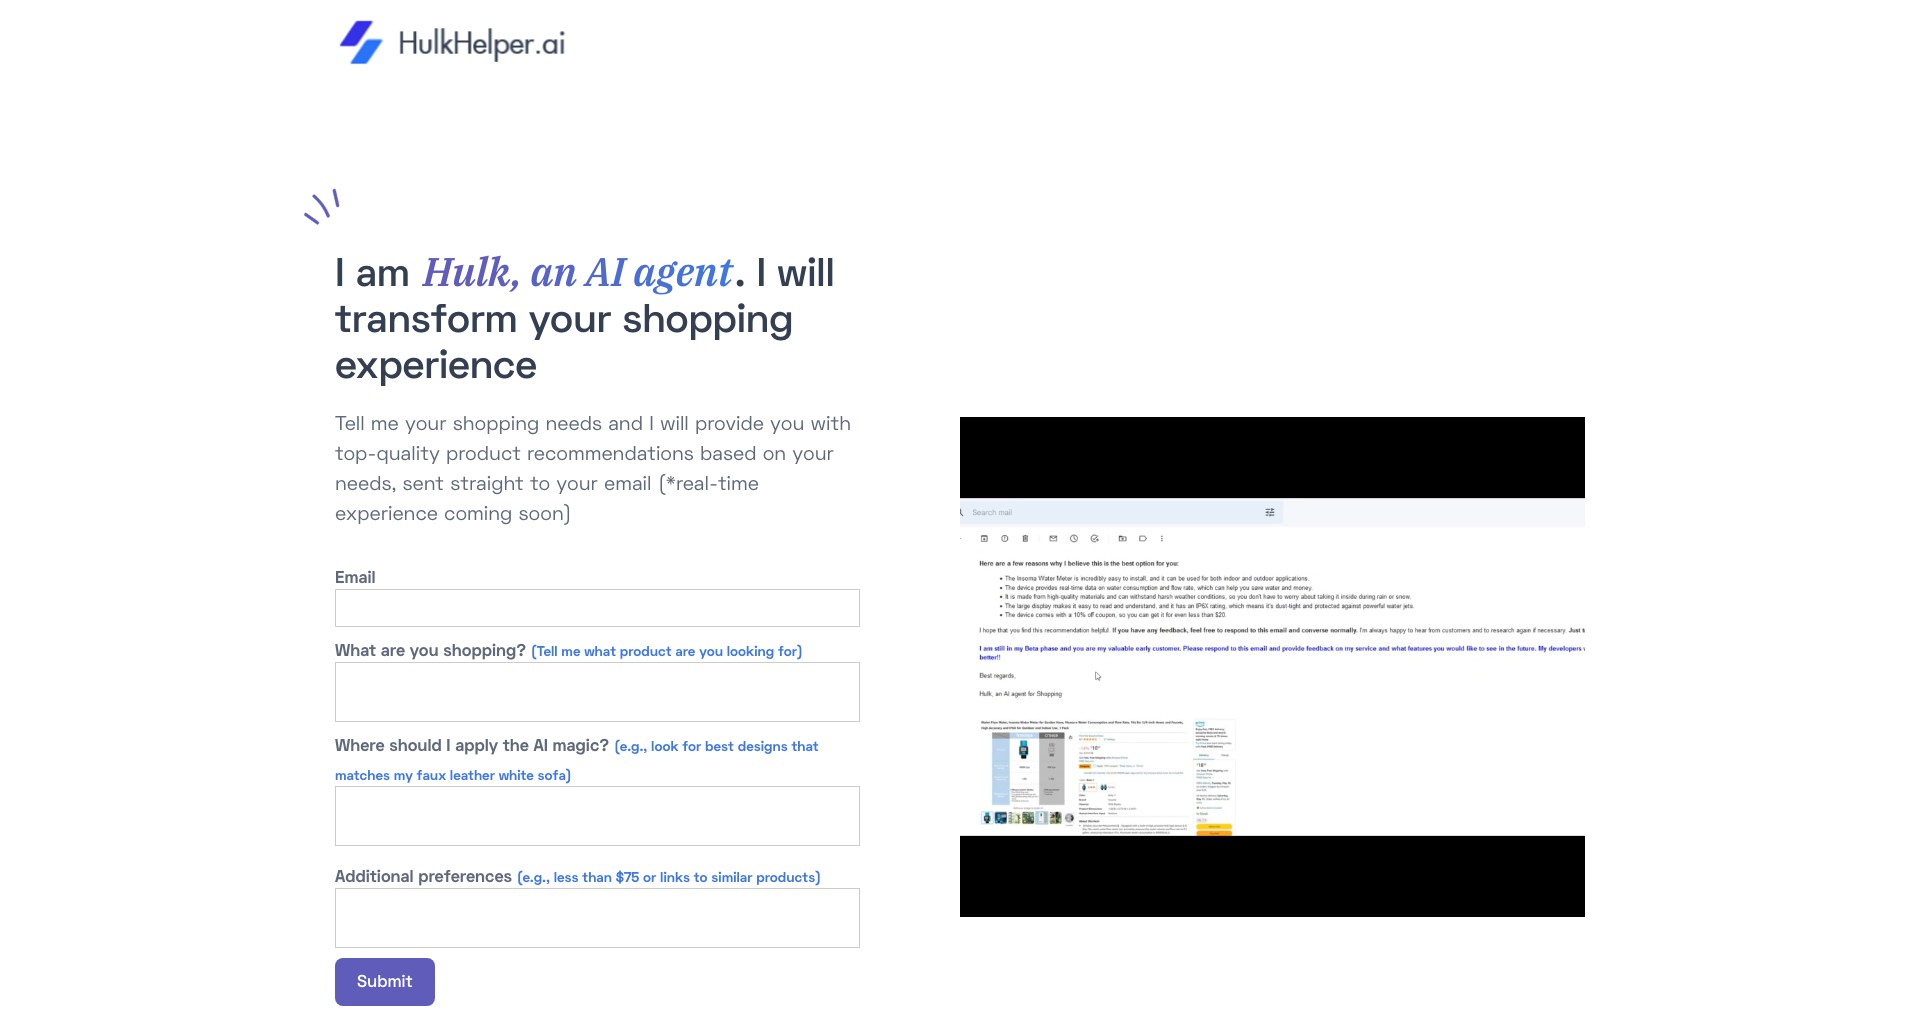This screenshot has width=1920, height=1011.
Task: Click the 'Hulk, an AI agent' italic heading text
Action: click(578, 273)
